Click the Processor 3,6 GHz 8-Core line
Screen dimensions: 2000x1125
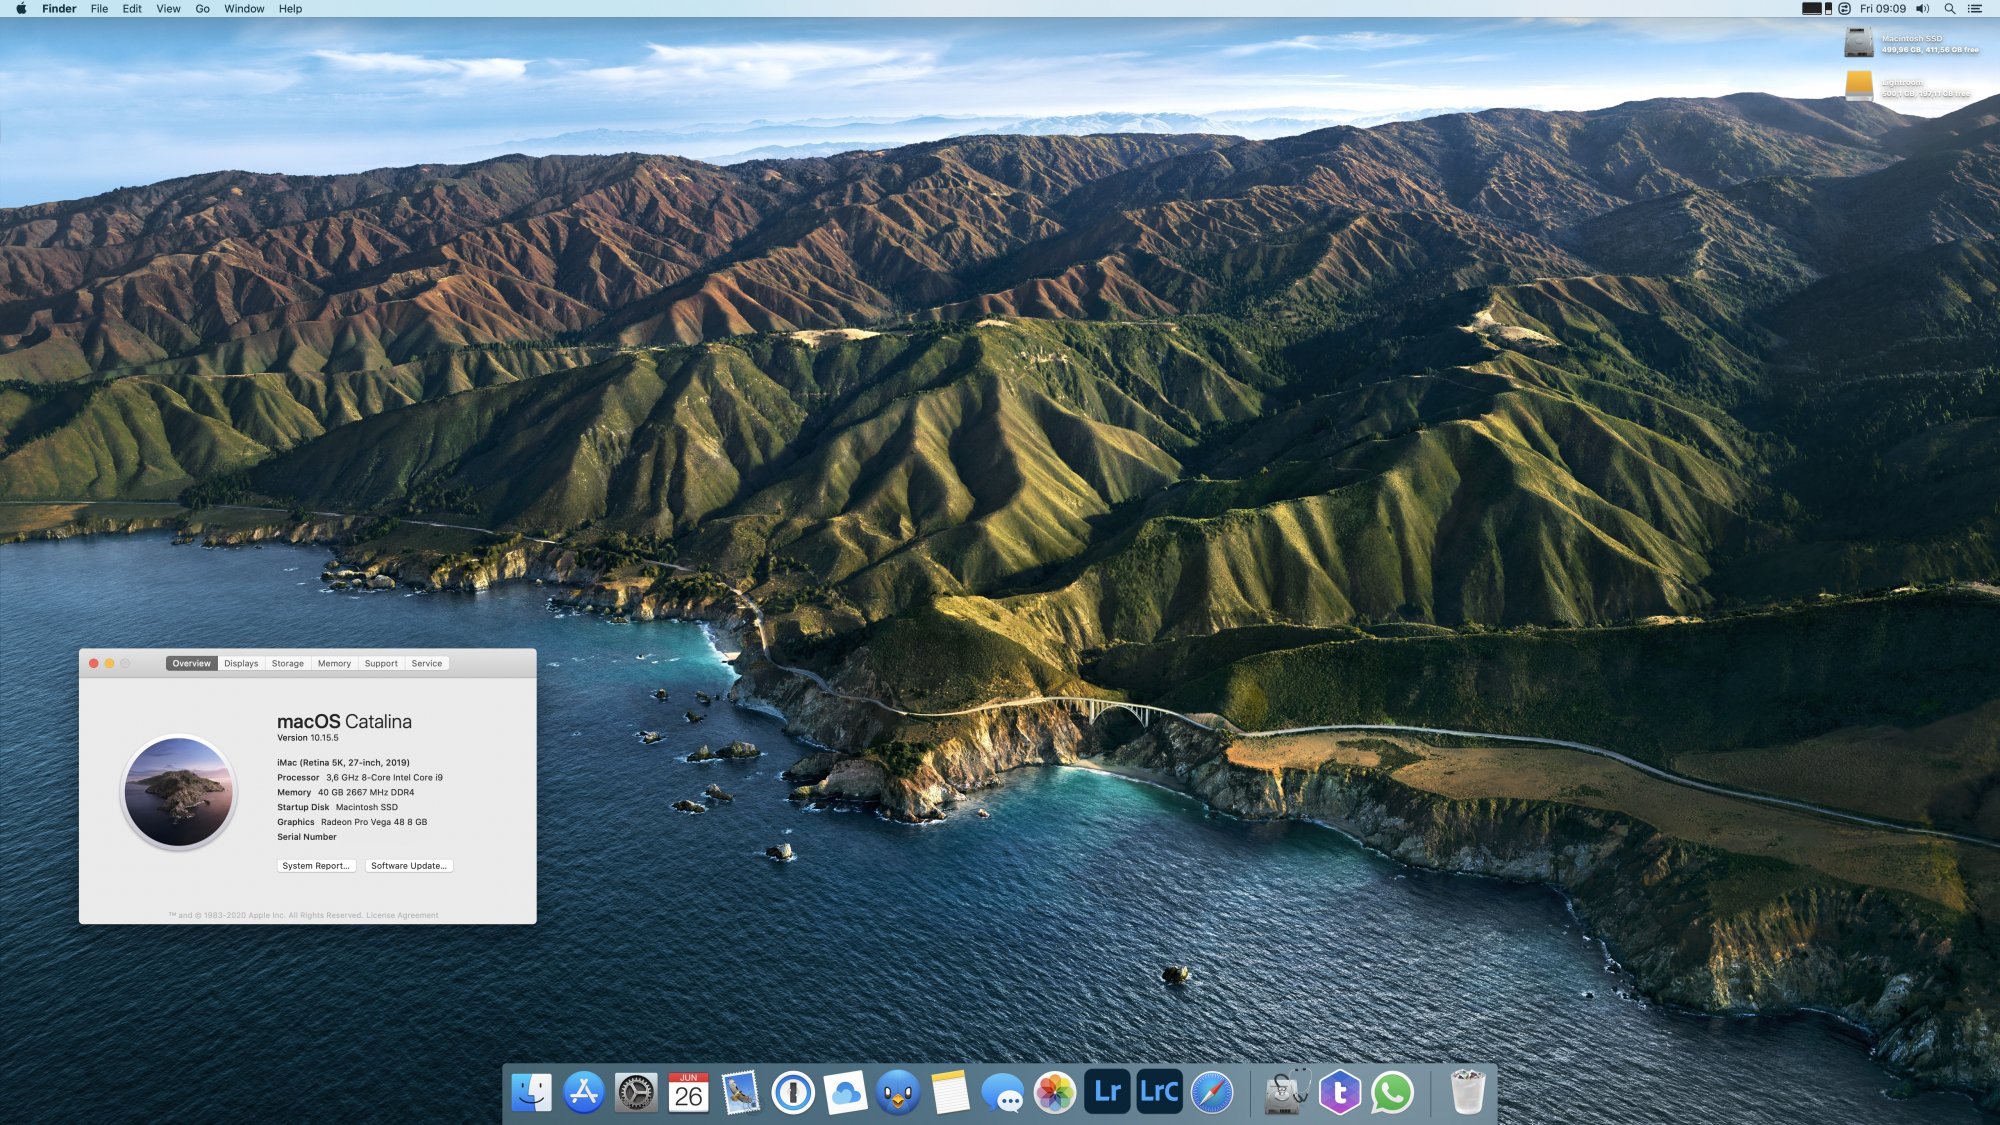360,778
